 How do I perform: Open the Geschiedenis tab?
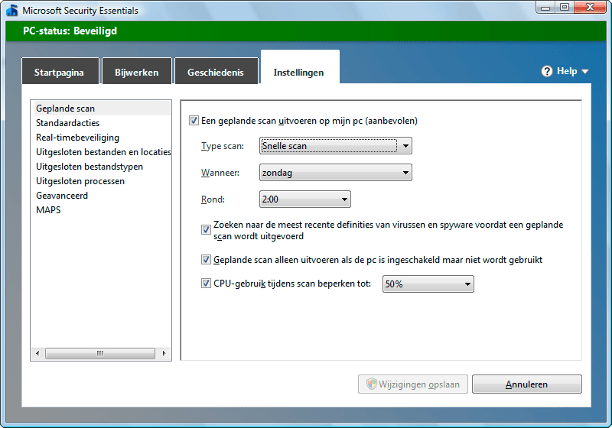pyautogui.click(x=215, y=72)
